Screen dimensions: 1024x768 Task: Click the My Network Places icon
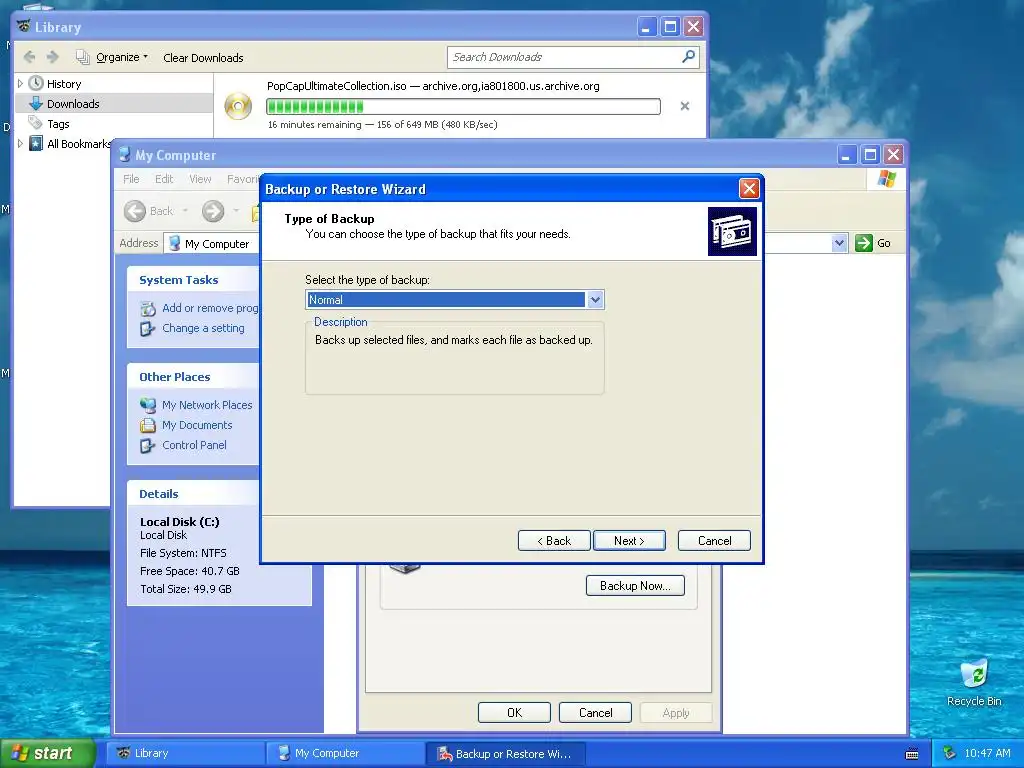pos(148,405)
